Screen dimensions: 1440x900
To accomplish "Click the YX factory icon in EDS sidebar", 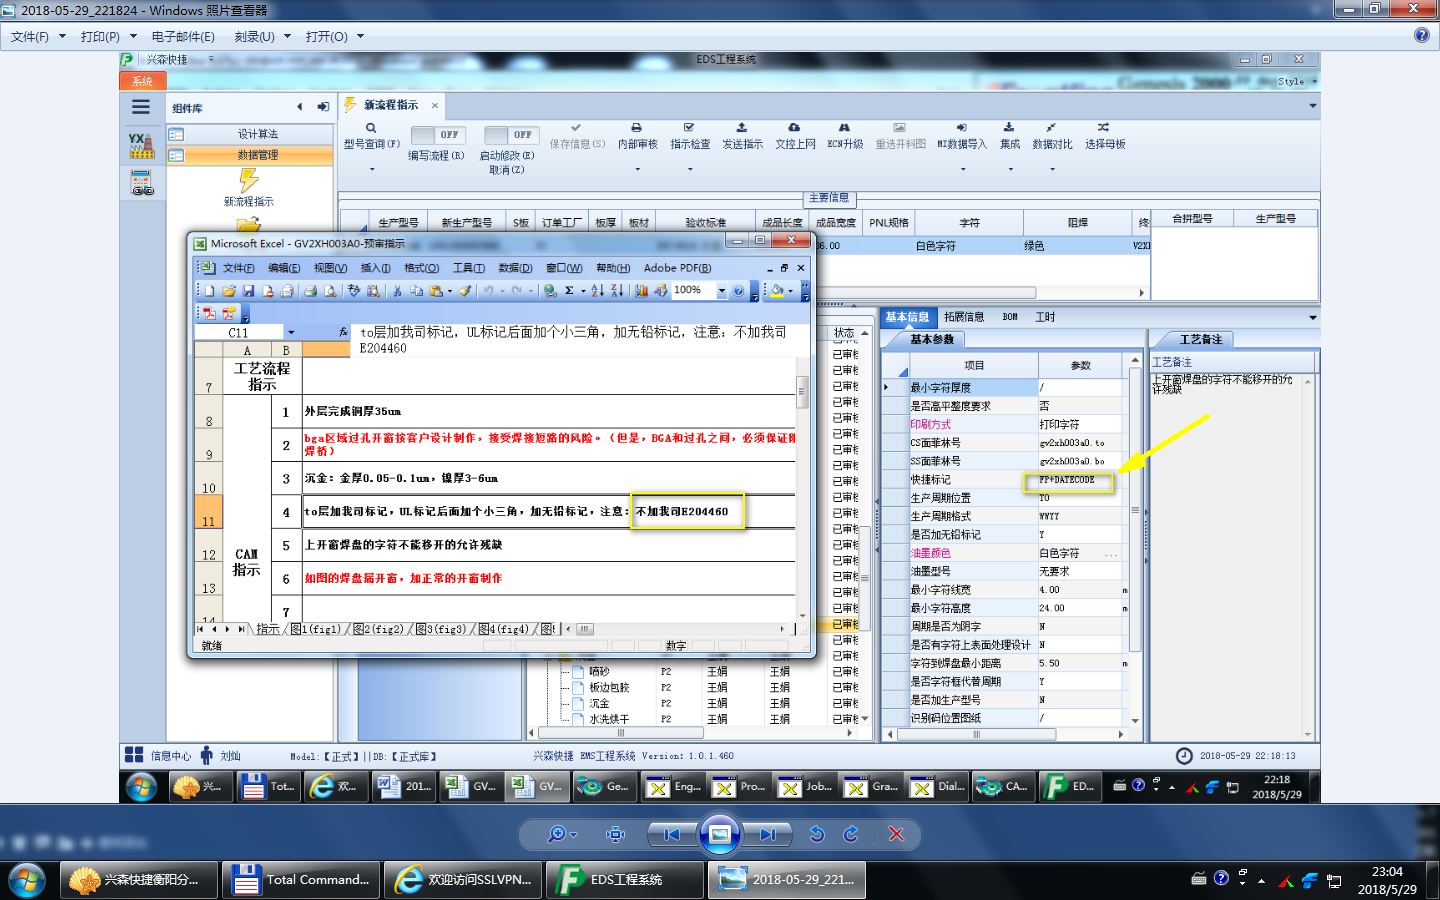I will point(141,146).
